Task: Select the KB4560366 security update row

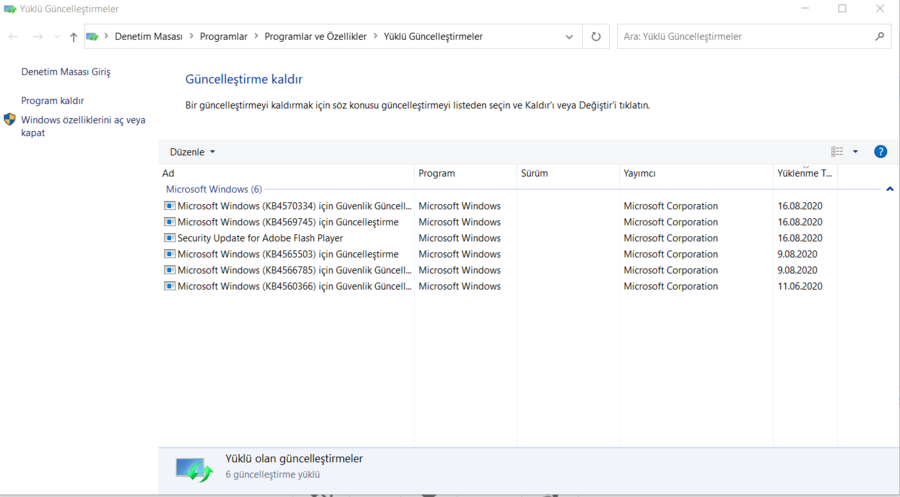Action: (x=498, y=286)
